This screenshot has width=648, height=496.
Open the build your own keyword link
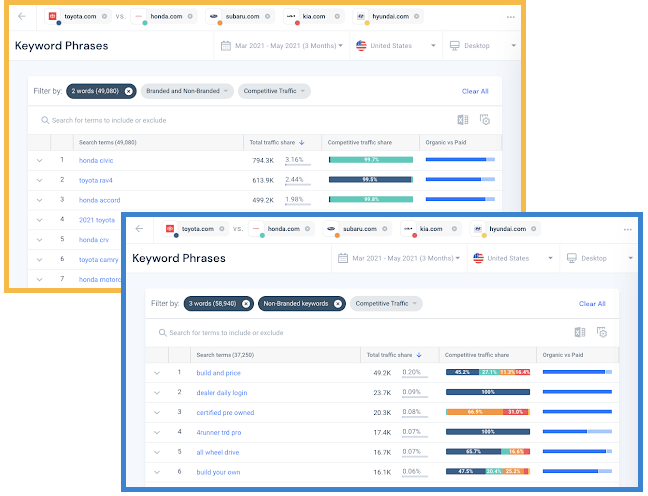[218, 472]
